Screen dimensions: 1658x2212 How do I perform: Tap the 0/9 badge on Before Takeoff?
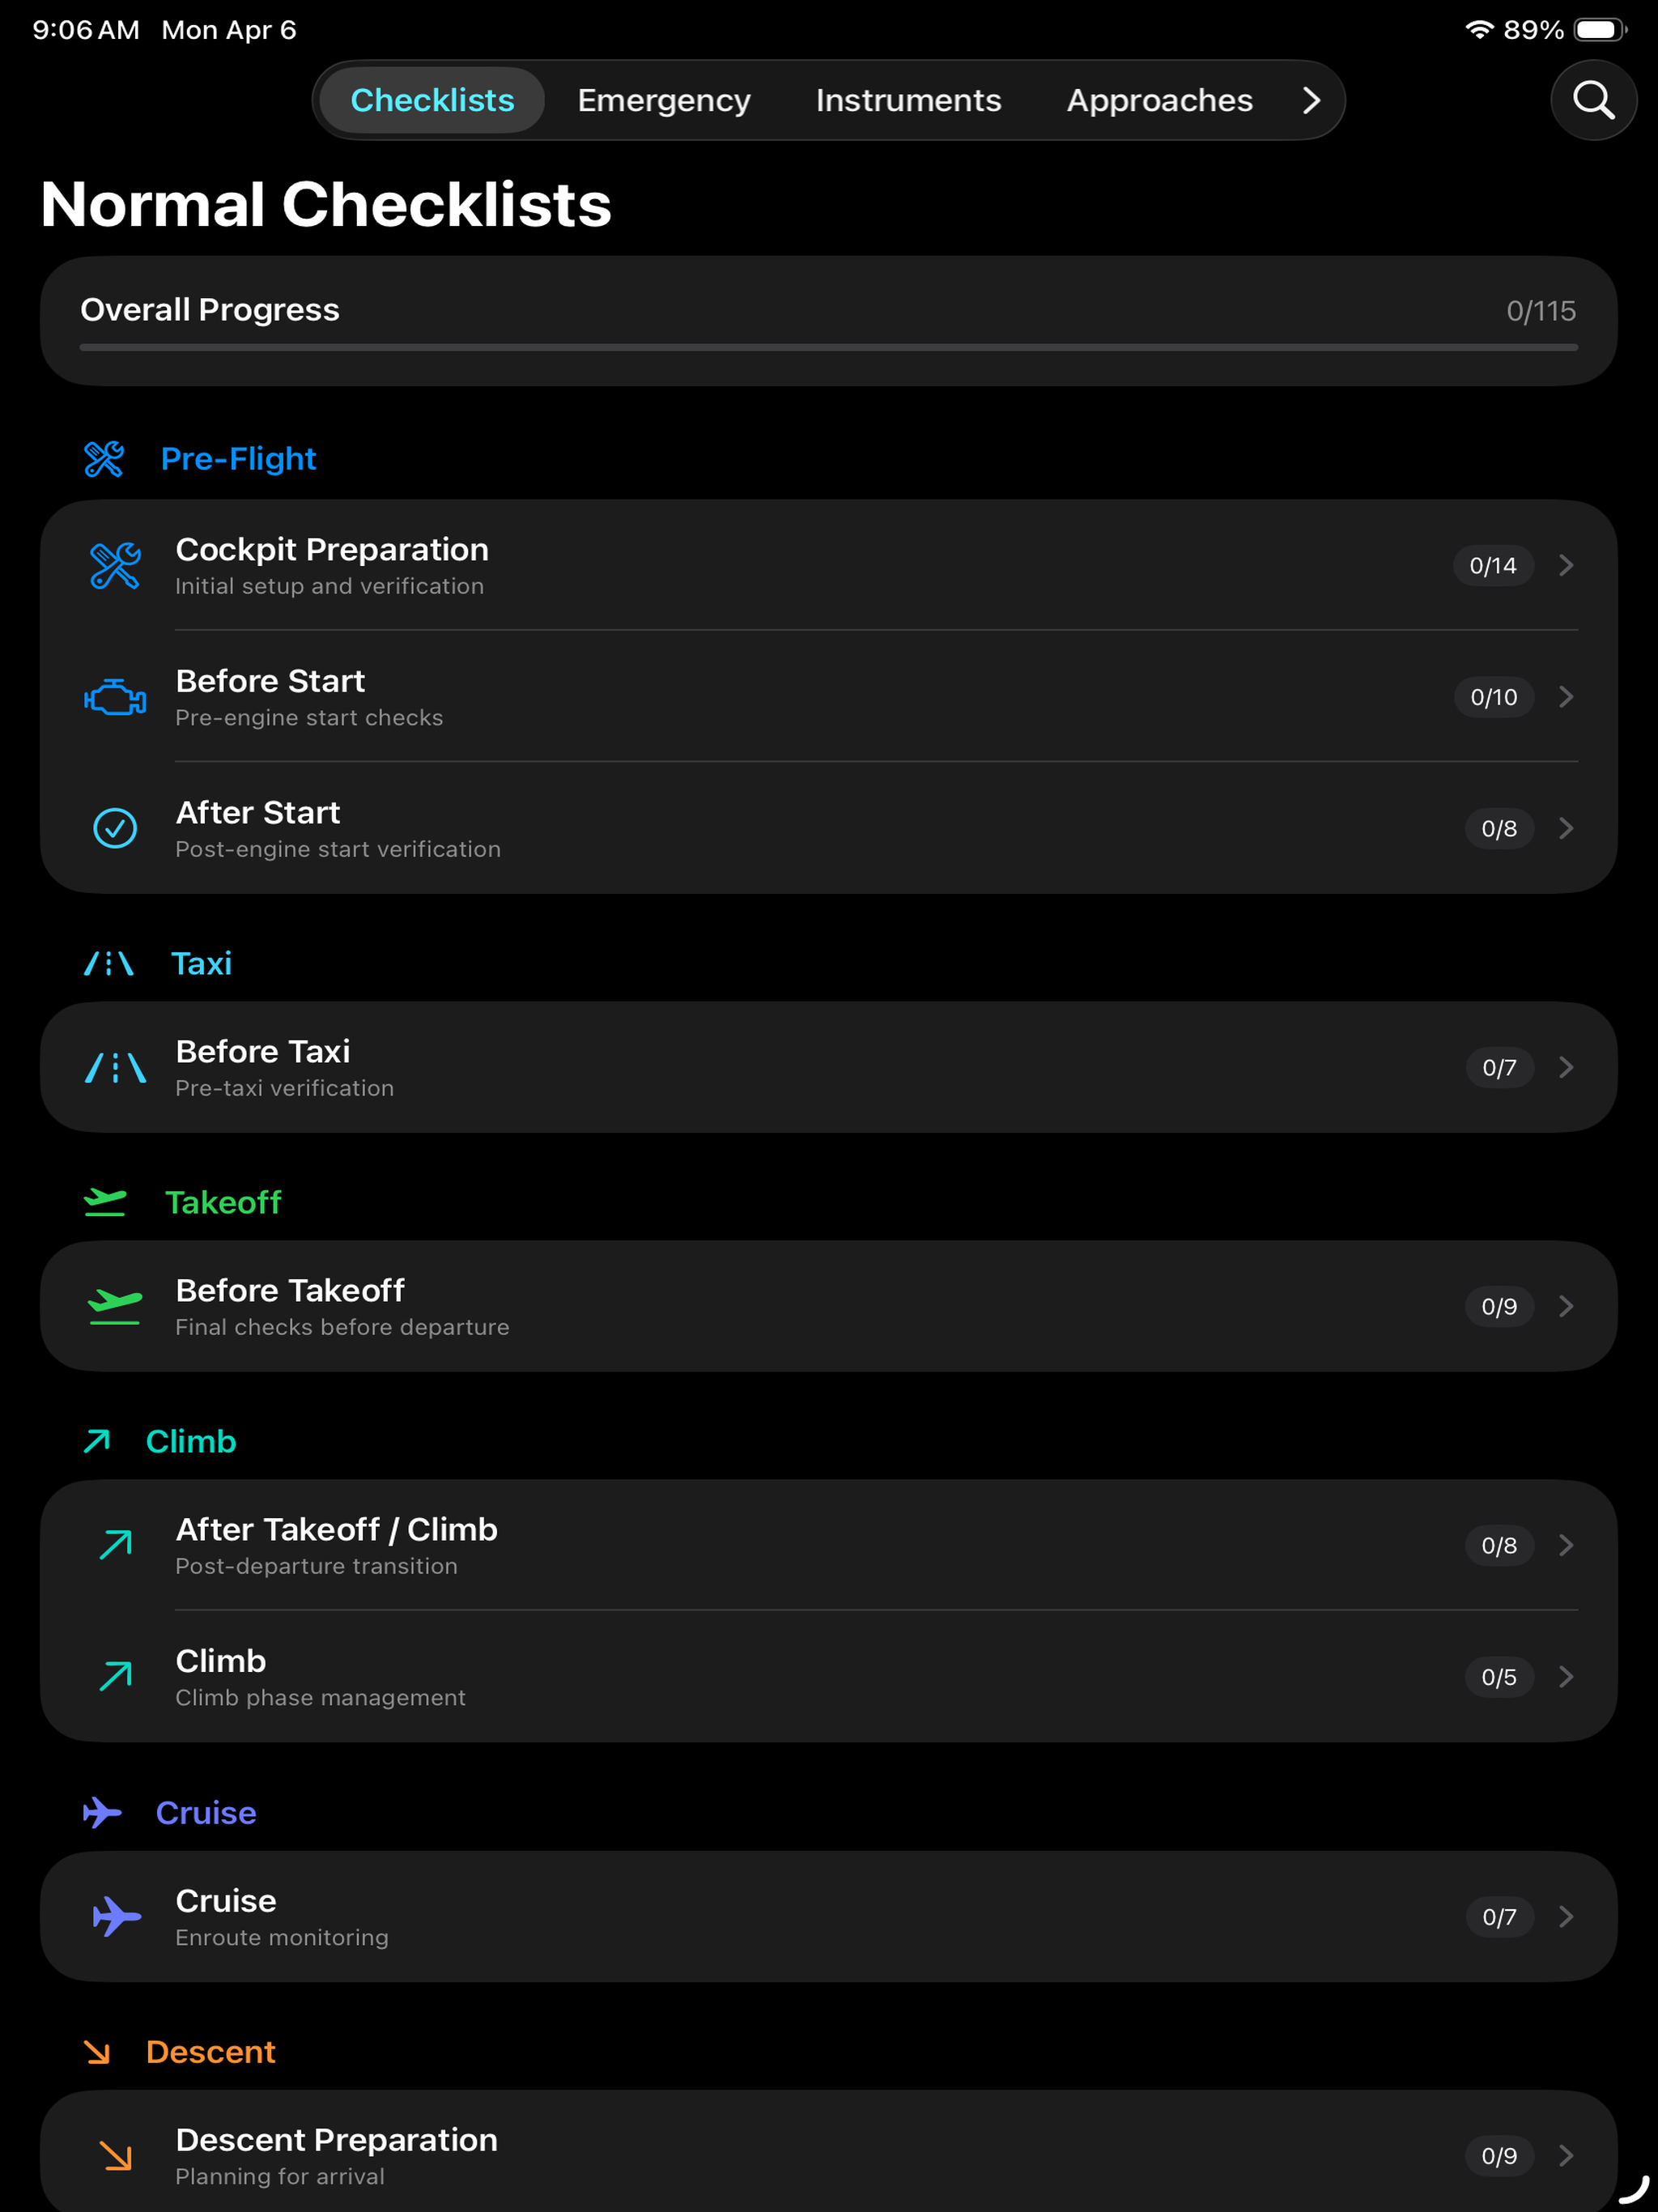pos(1499,1306)
